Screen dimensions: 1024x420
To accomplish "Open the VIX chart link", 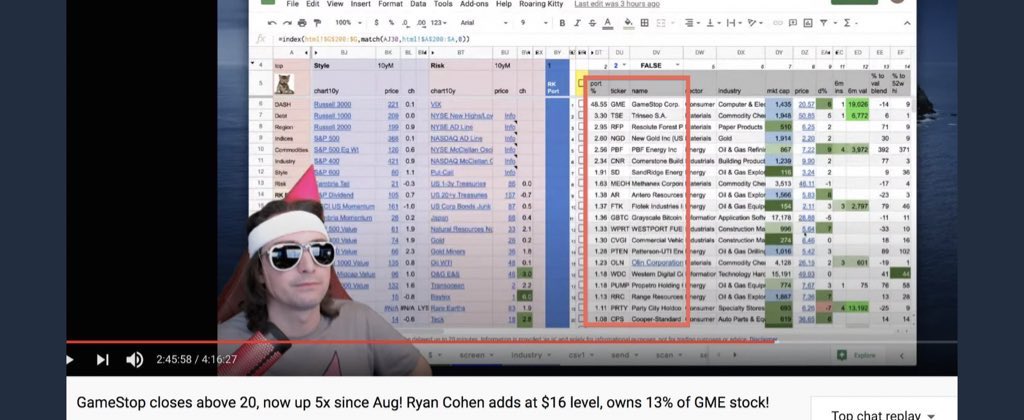I will 436,104.
